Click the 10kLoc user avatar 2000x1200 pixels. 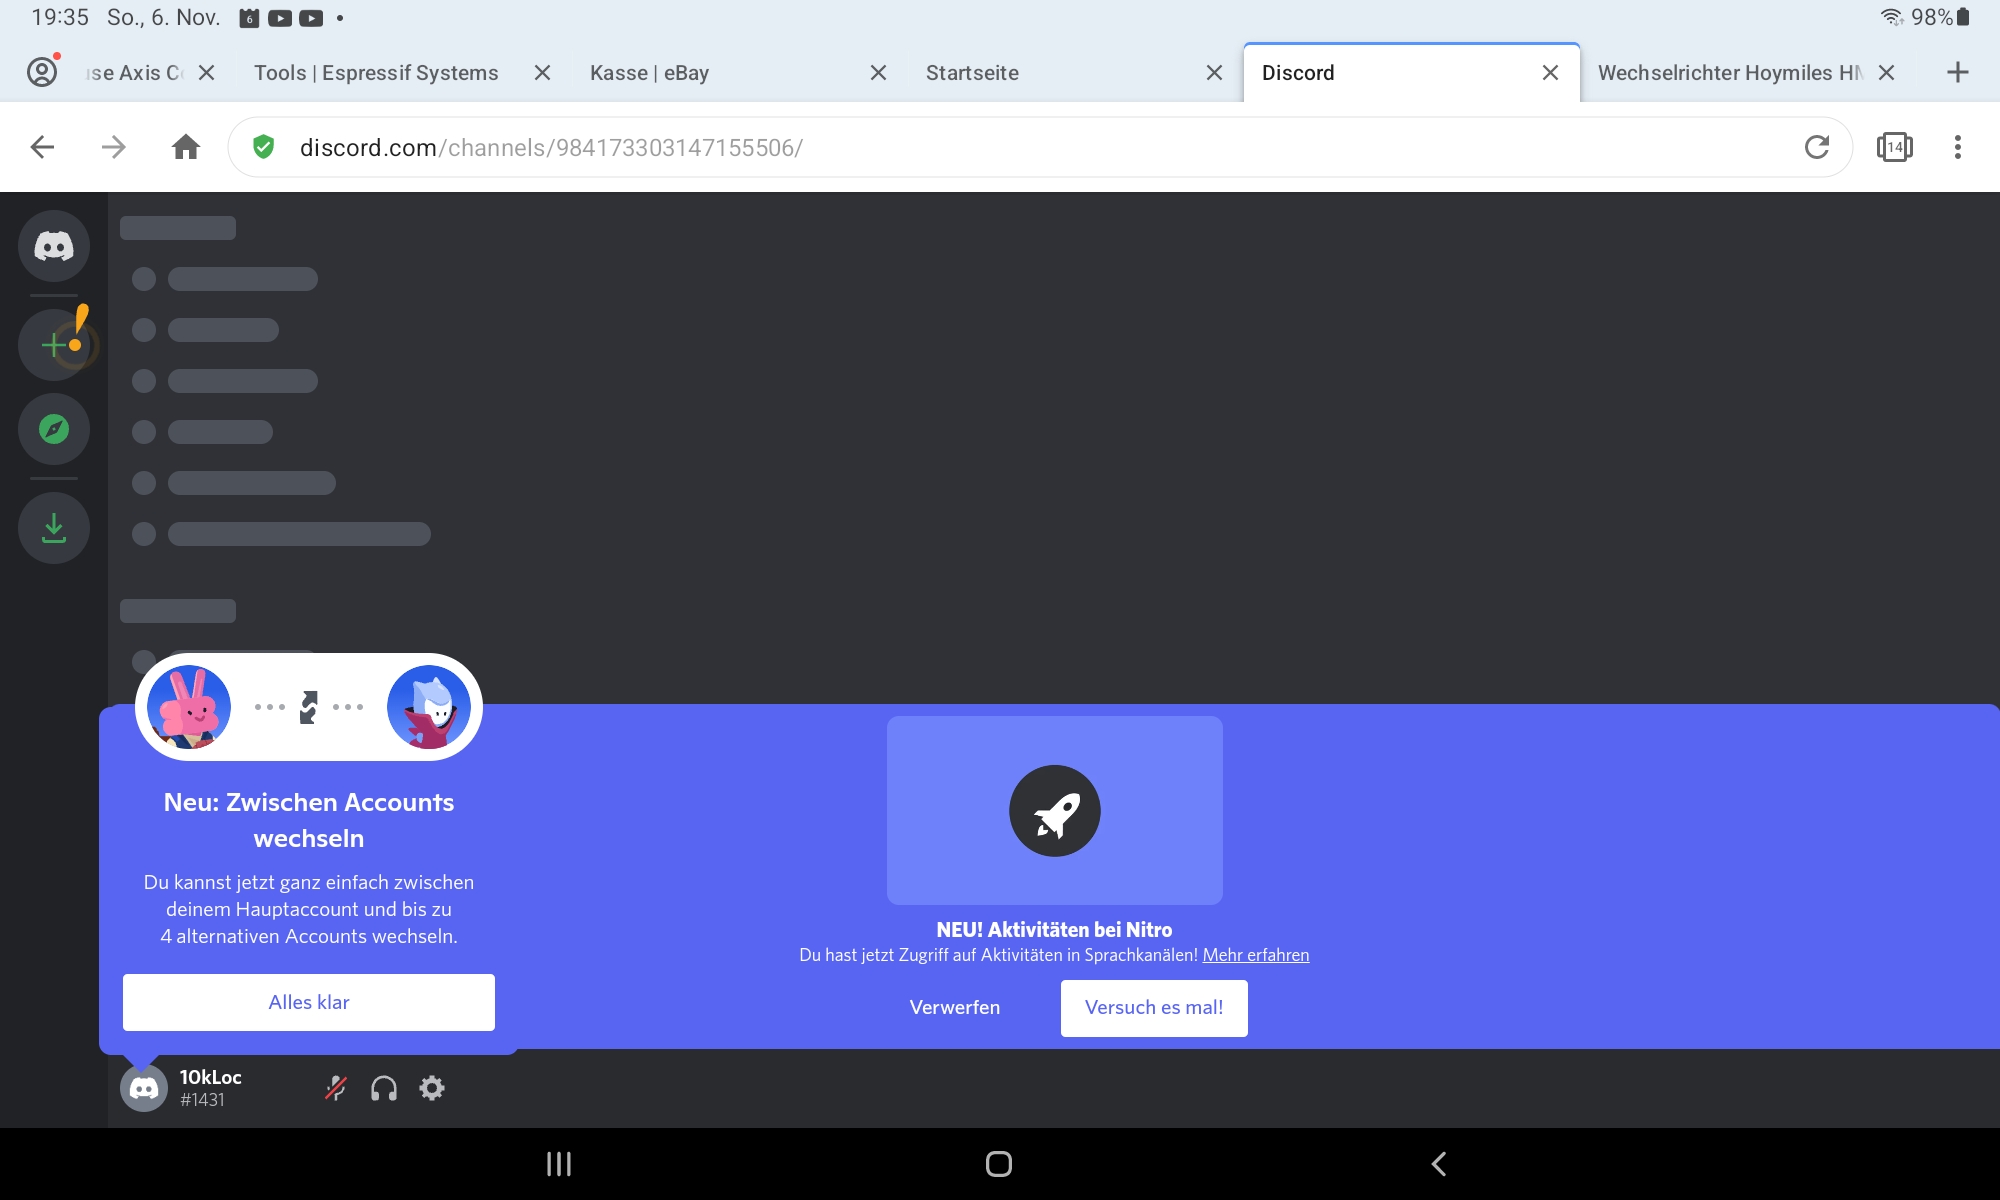(x=144, y=1088)
